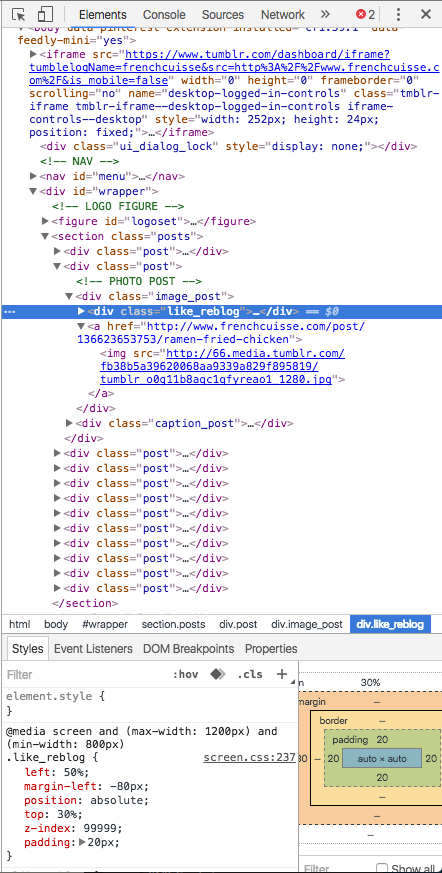Open the Sources tab
442x873 pixels.
tap(223, 14)
